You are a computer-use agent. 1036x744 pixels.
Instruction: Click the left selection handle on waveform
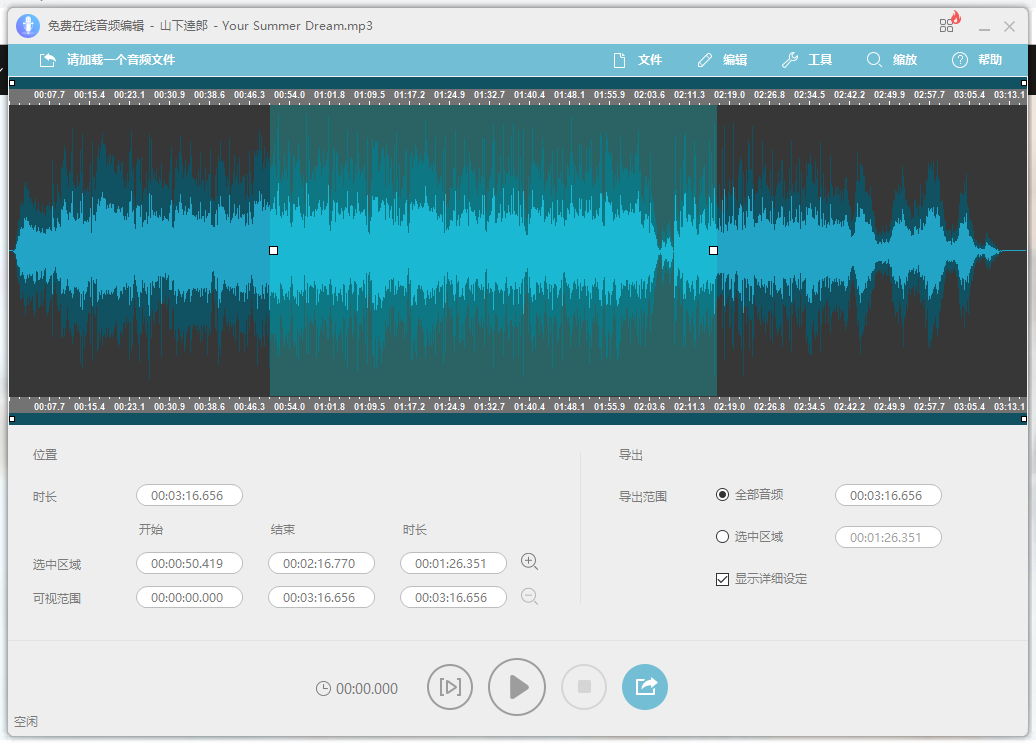(274, 250)
